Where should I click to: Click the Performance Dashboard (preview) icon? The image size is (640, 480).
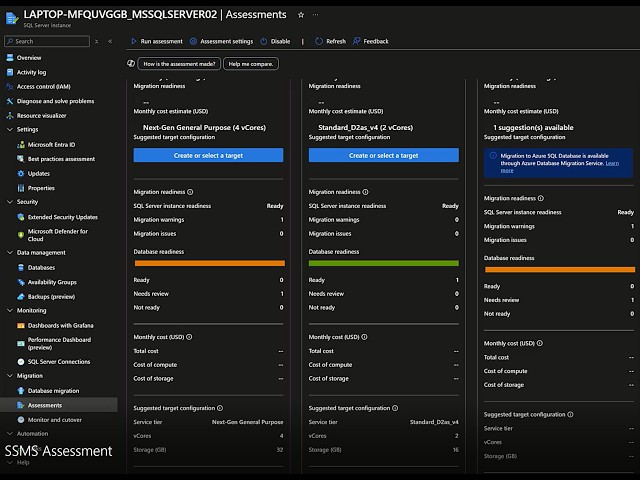click(x=21, y=343)
